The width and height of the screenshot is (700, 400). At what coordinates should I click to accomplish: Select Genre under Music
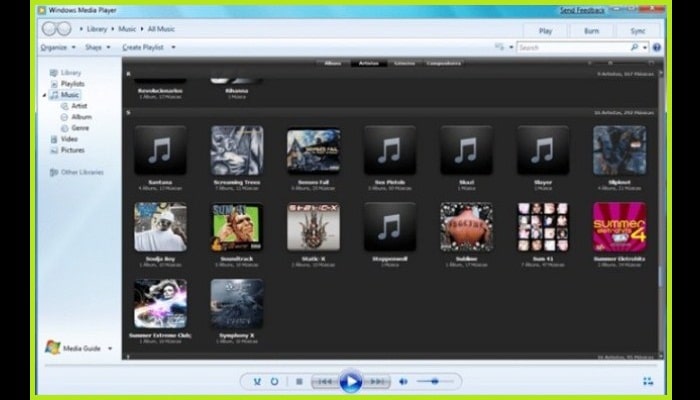(x=75, y=128)
